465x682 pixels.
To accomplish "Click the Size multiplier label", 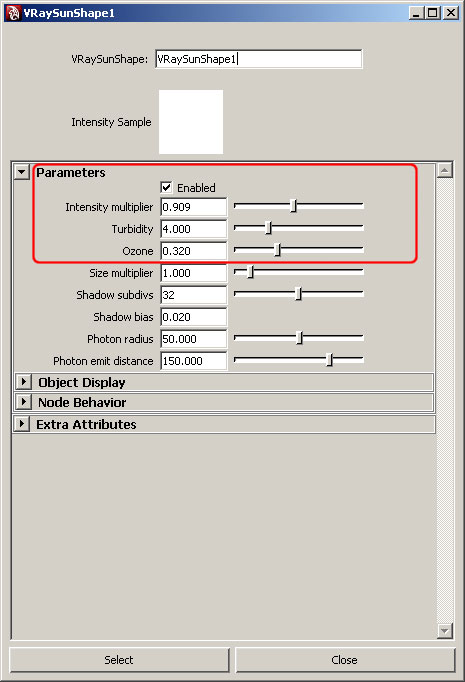I will [x=121, y=273].
